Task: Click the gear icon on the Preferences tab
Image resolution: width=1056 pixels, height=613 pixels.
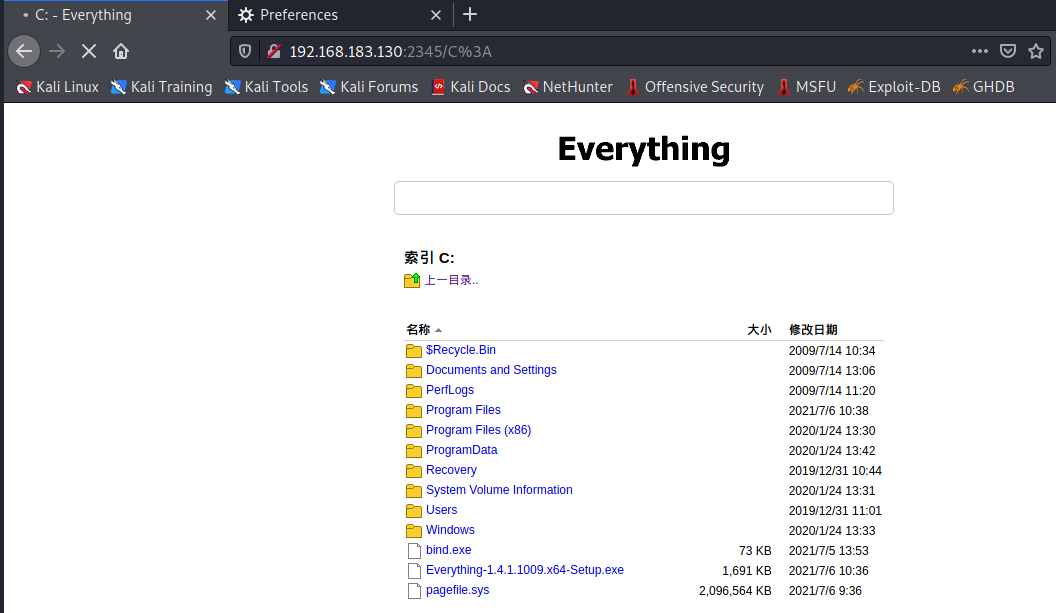Action: (x=246, y=15)
